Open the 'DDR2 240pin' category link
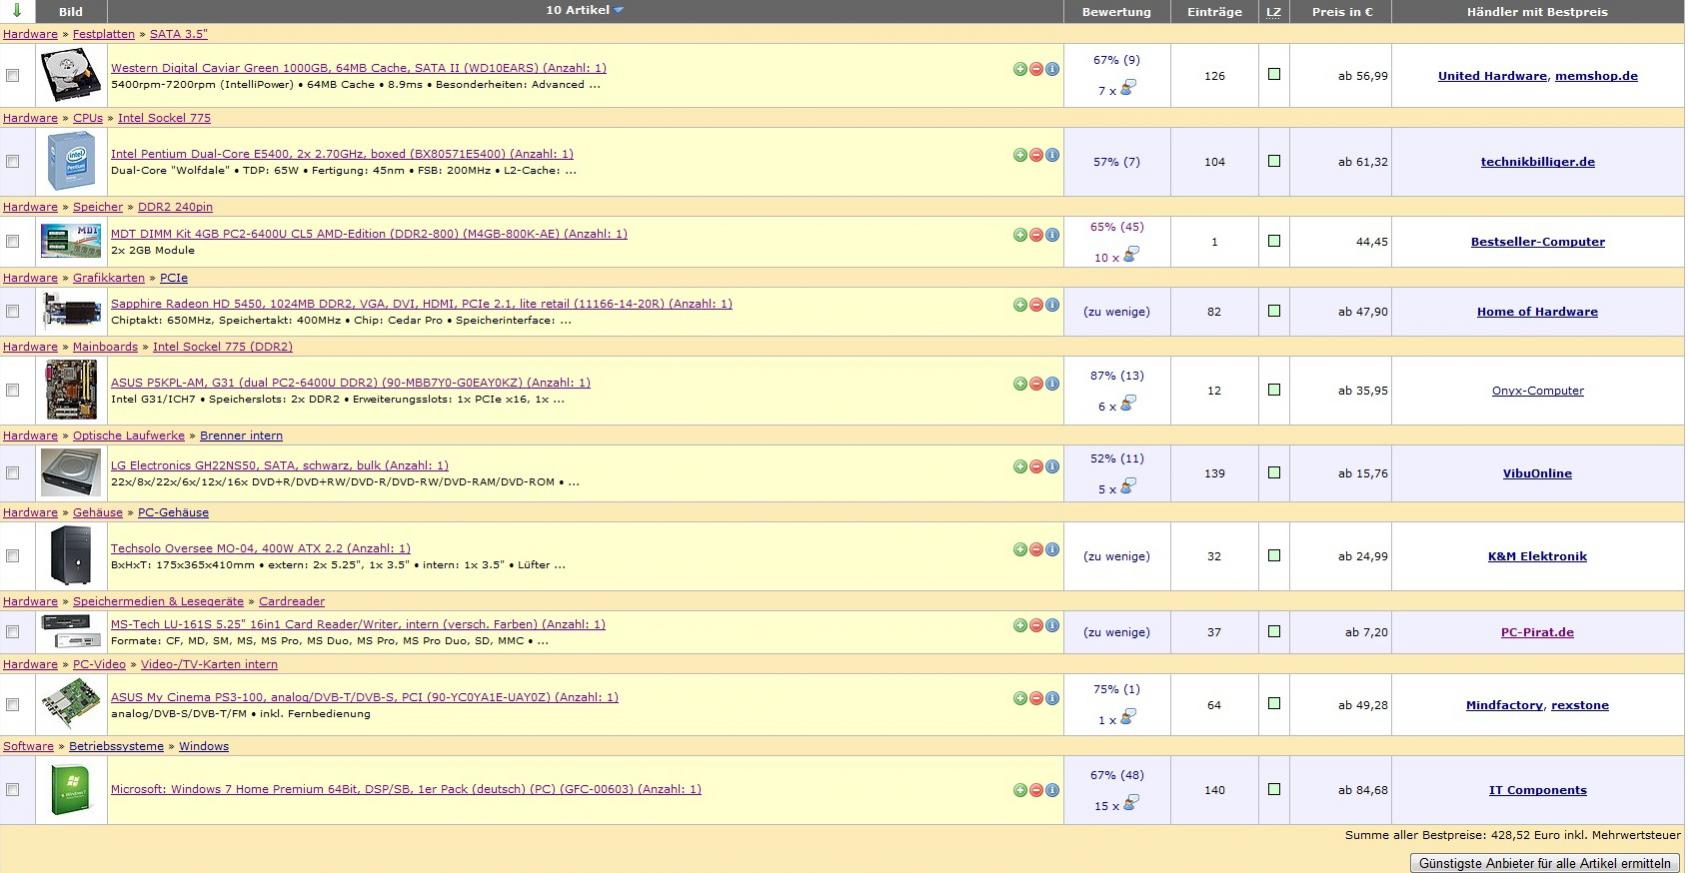This screenshot has width=1688, height=873. point(175,207)
